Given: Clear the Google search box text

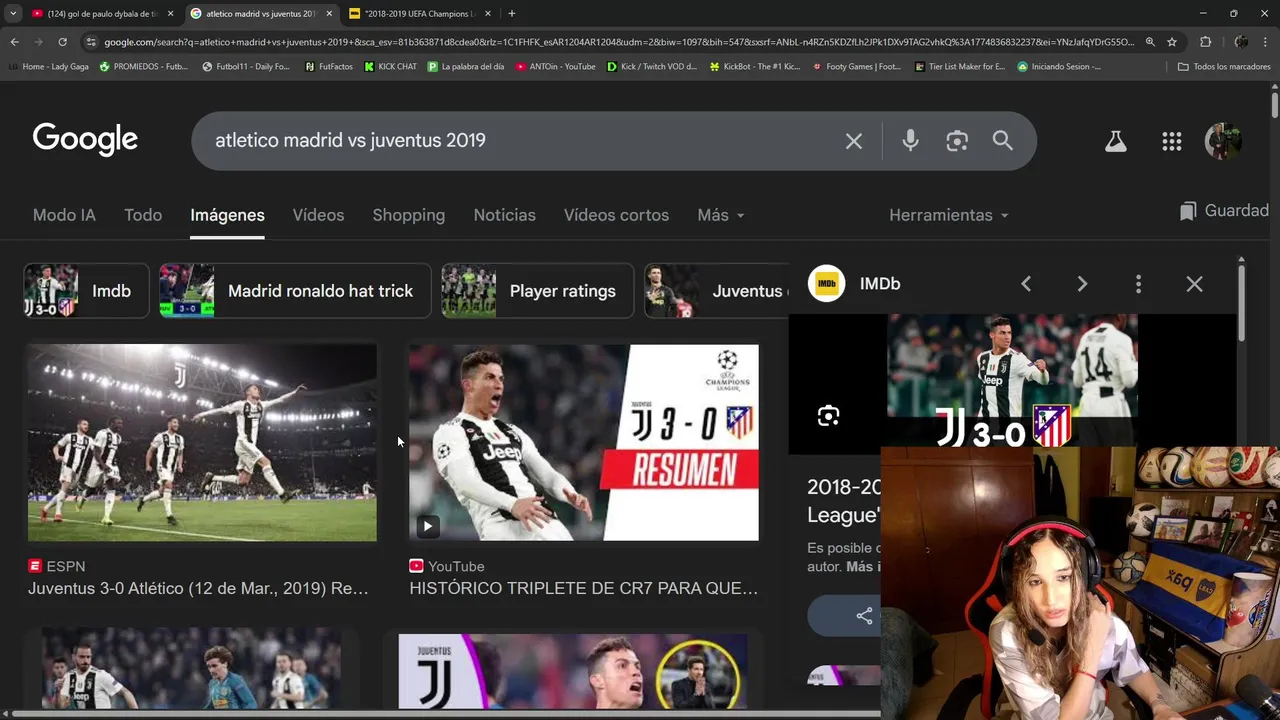Looking at the screenshot, I should click(x=853, y=141).
